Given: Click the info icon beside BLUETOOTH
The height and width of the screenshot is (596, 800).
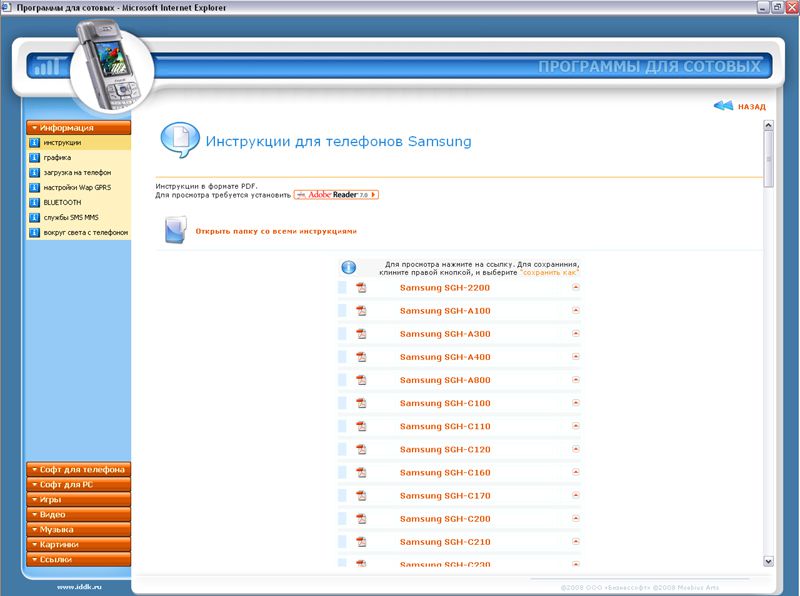Looking at the screenshot, I should pos(35,202).
